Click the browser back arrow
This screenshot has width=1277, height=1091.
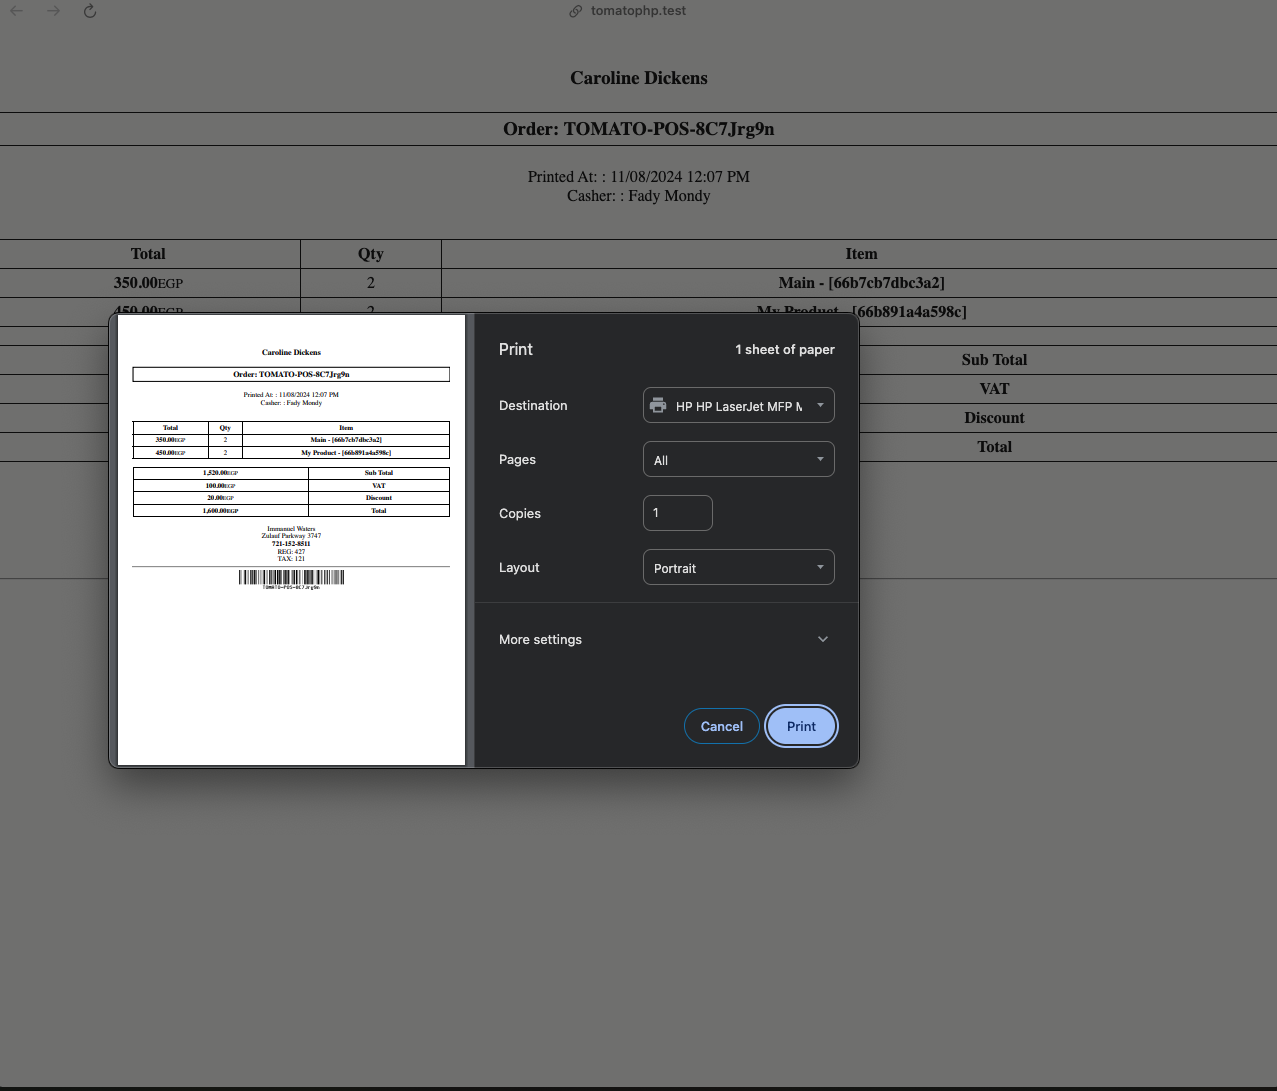click(x=16, y=11)
